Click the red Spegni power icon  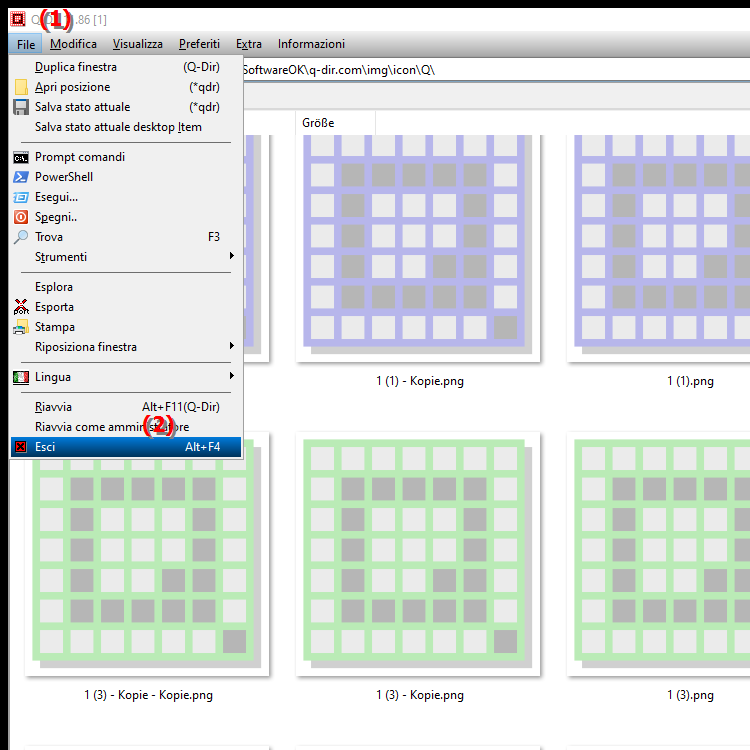pos(21,217)
